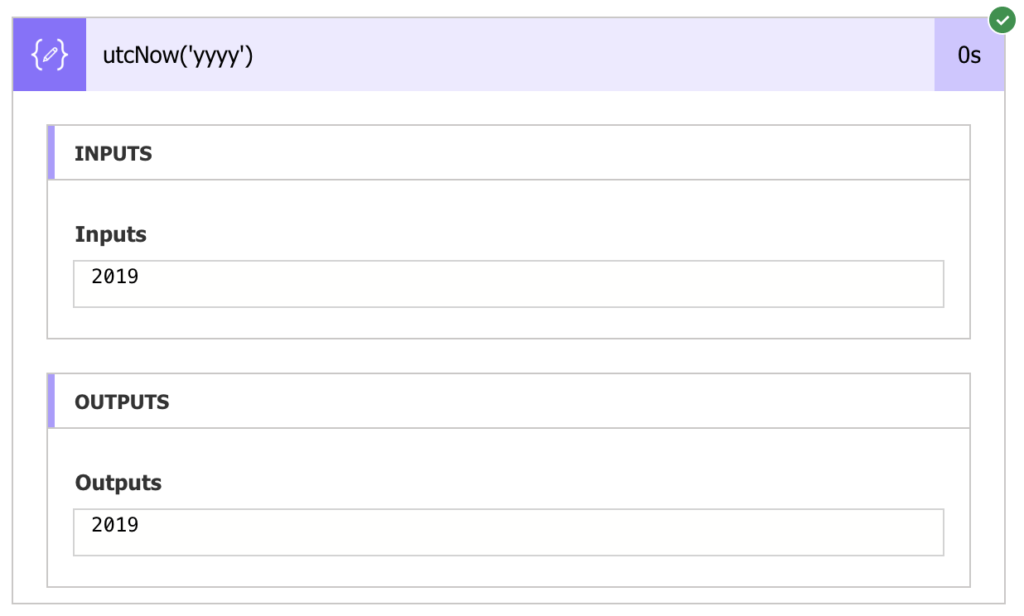Click the purple accent bar beside OUTPUTS
This screenshot has height=616, width=1024.
[51, 401]
